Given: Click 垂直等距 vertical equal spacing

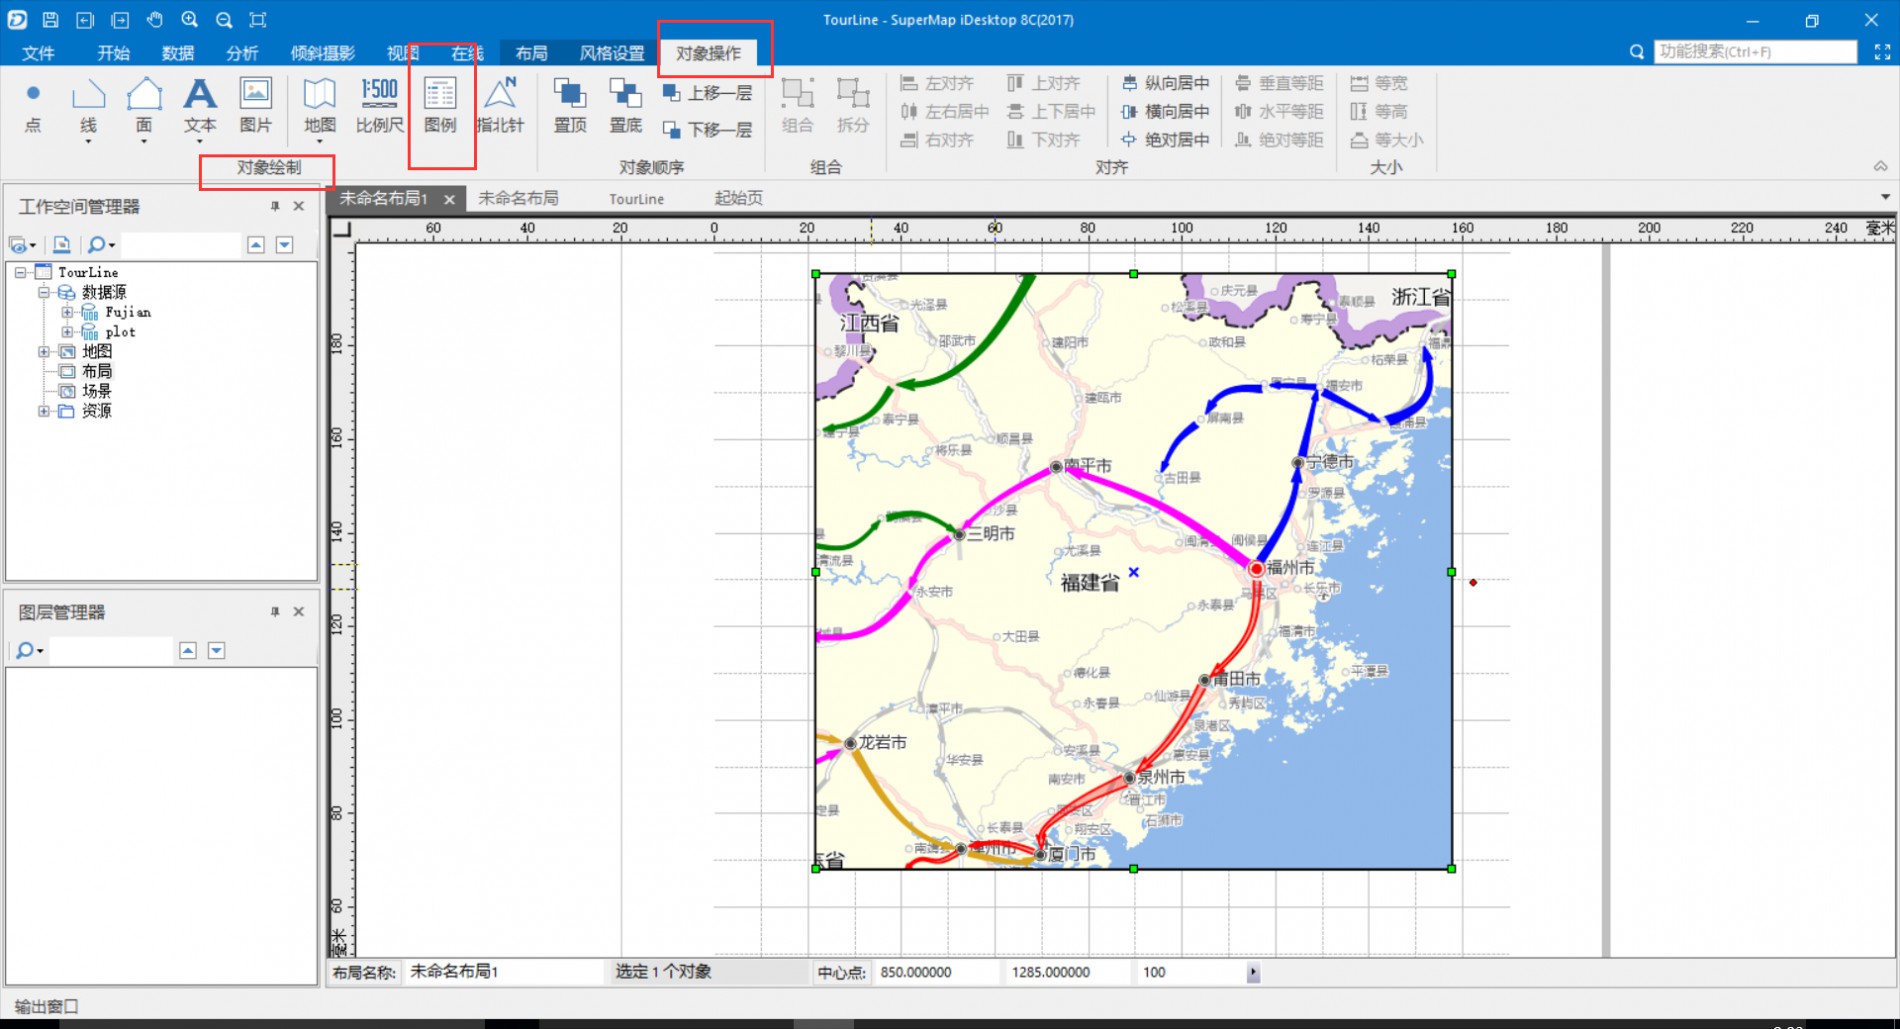Looking at the screenshot, I should [x=1279, y=83].
